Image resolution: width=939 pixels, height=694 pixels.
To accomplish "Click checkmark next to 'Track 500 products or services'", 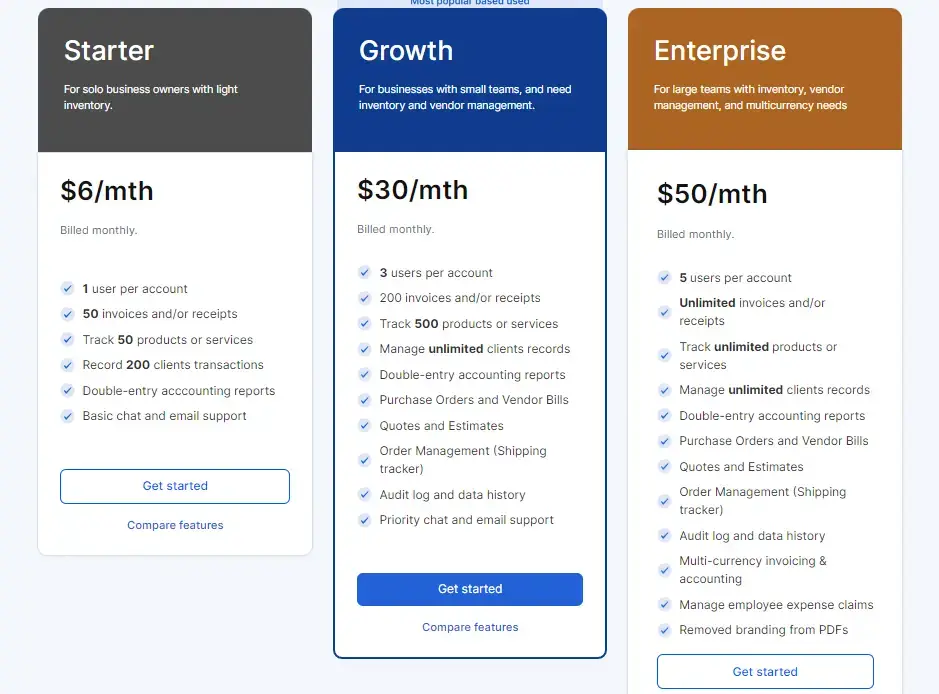I will [364, 323].
